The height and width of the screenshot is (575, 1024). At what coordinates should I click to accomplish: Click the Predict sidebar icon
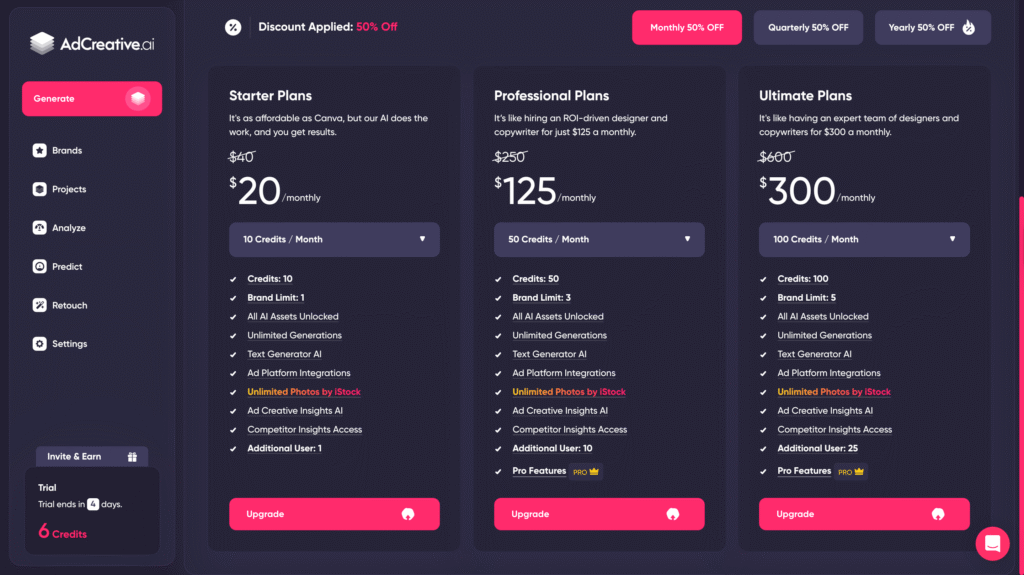click(x=40, y=267)
